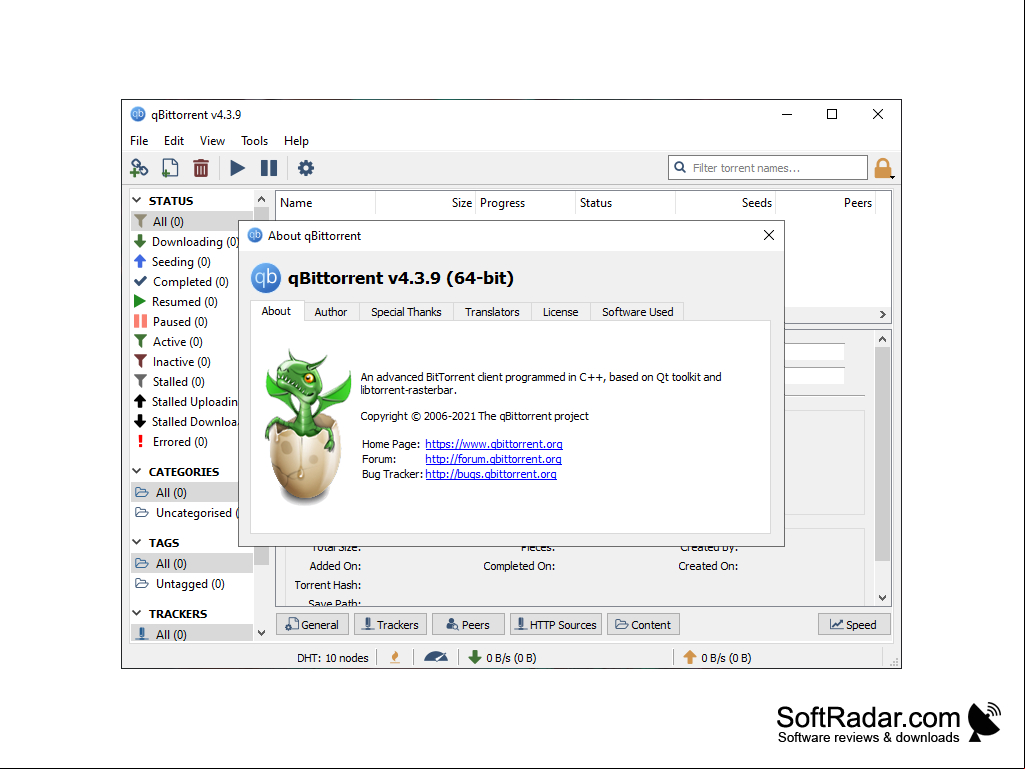Viewport: 1025px width, 769px height.
Task: Click the DHT: 10 nodes status text
Action: point(332,658)
